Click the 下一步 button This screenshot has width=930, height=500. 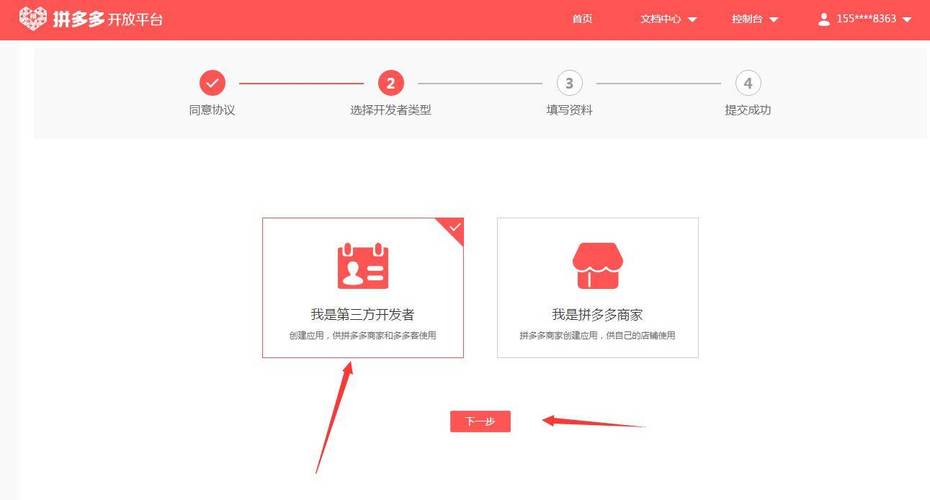tap(480, 421)
